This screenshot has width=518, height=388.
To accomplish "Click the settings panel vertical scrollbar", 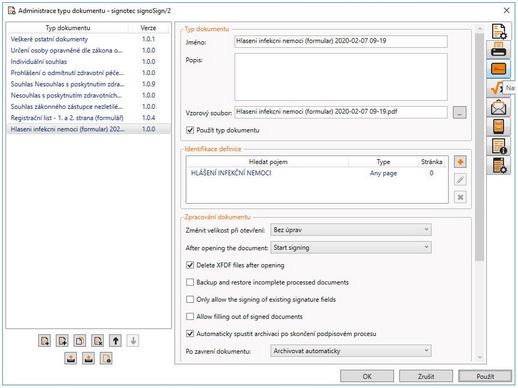I will [479, 147].
